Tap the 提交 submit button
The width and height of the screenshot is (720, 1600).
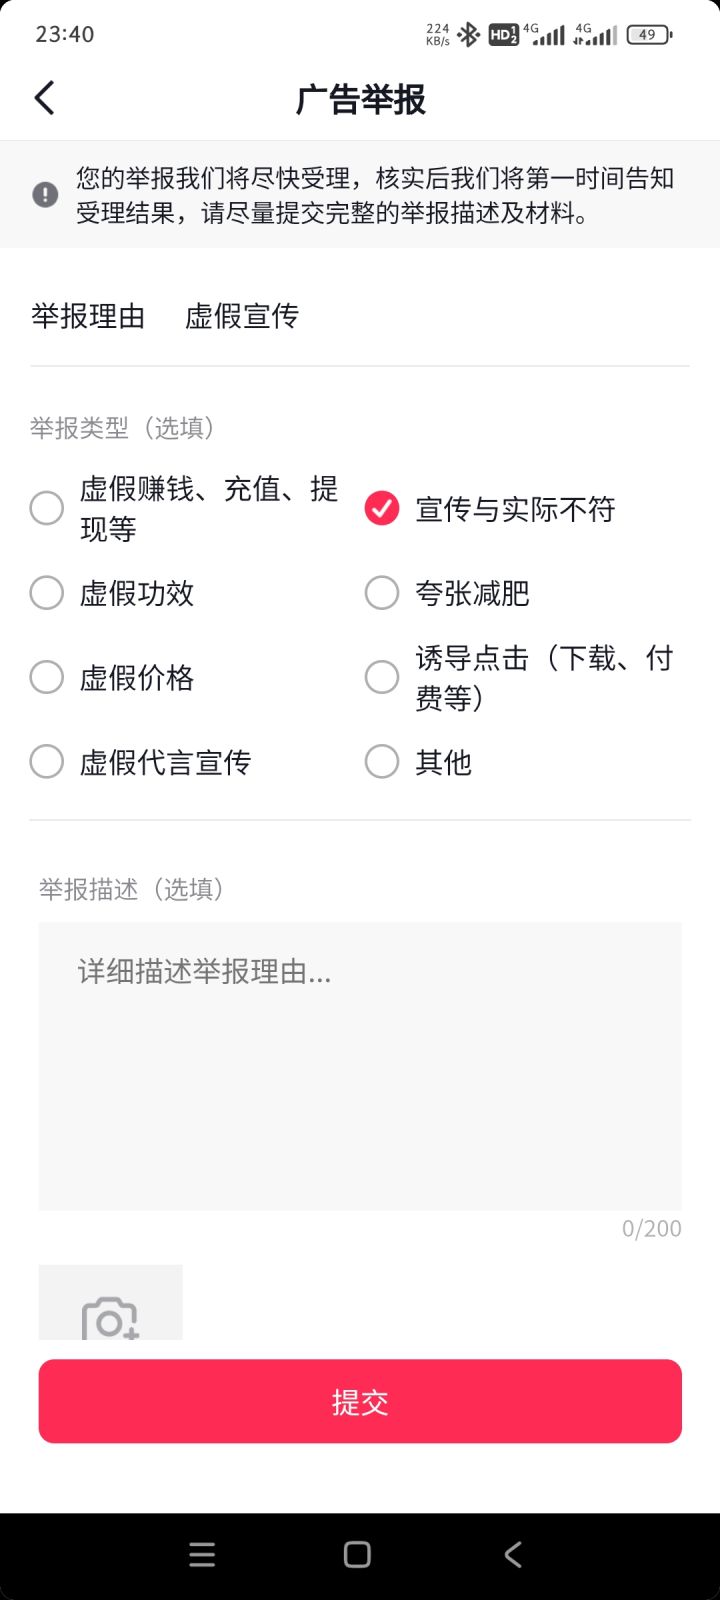[x=360, y=1401]
